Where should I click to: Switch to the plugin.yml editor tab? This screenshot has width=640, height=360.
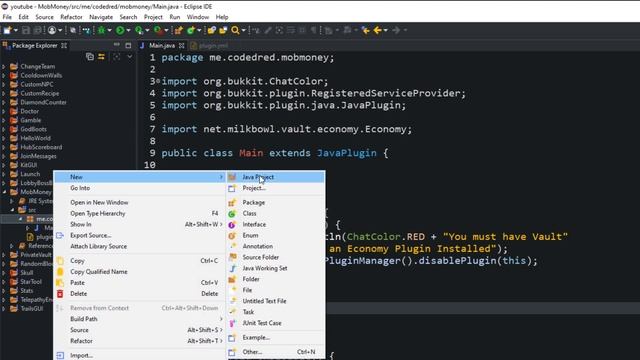coord(213,45)
